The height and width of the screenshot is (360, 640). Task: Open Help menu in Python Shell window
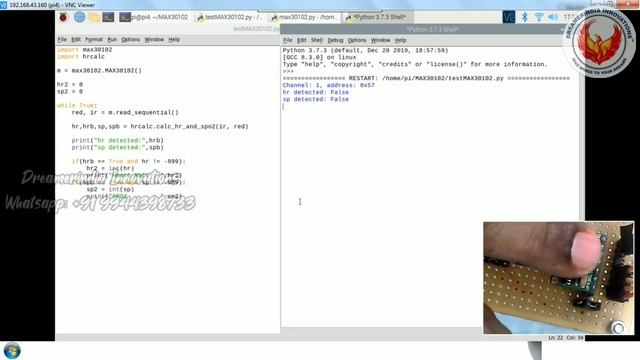point(400,40)
